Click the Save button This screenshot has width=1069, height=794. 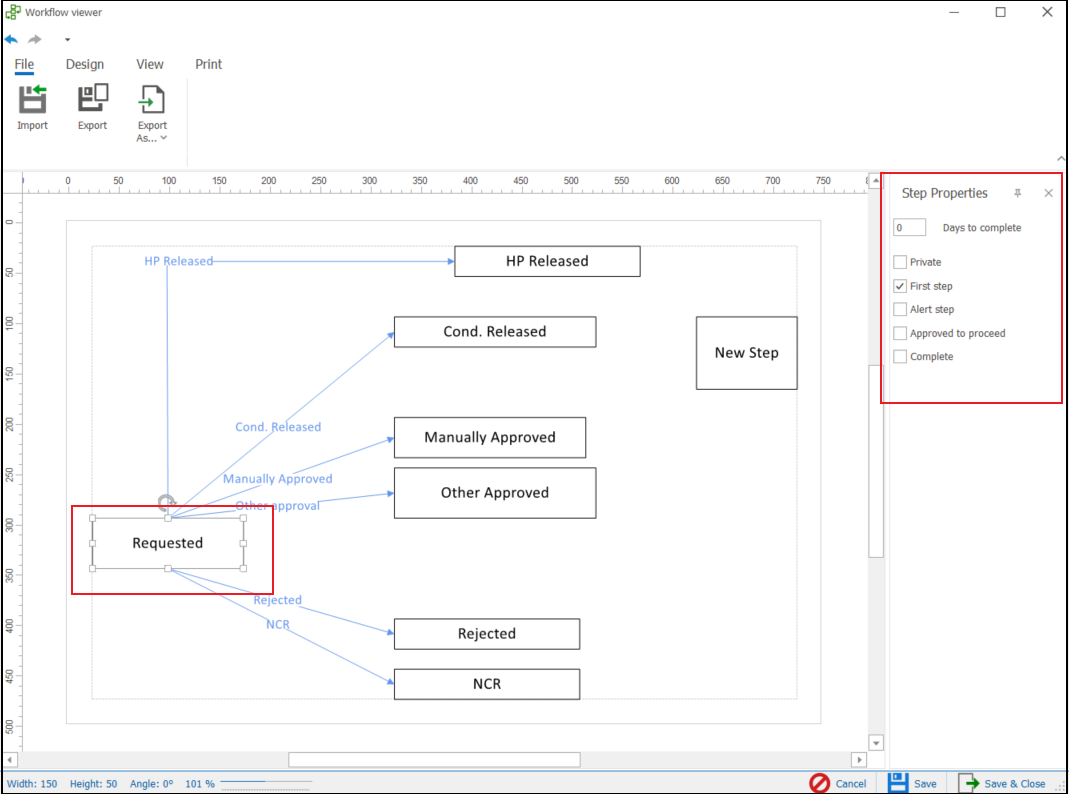tap(912, 783)
